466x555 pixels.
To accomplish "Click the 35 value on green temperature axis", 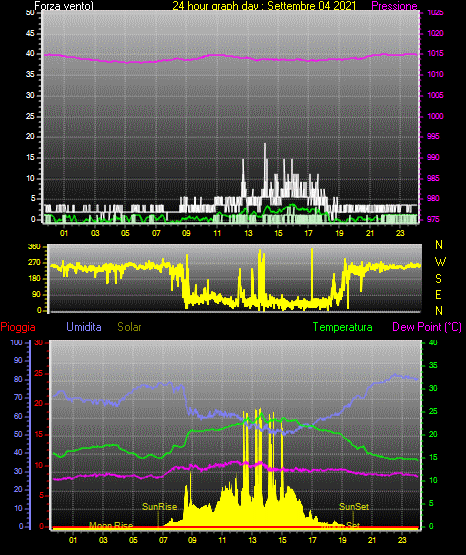I will point(433,365).
